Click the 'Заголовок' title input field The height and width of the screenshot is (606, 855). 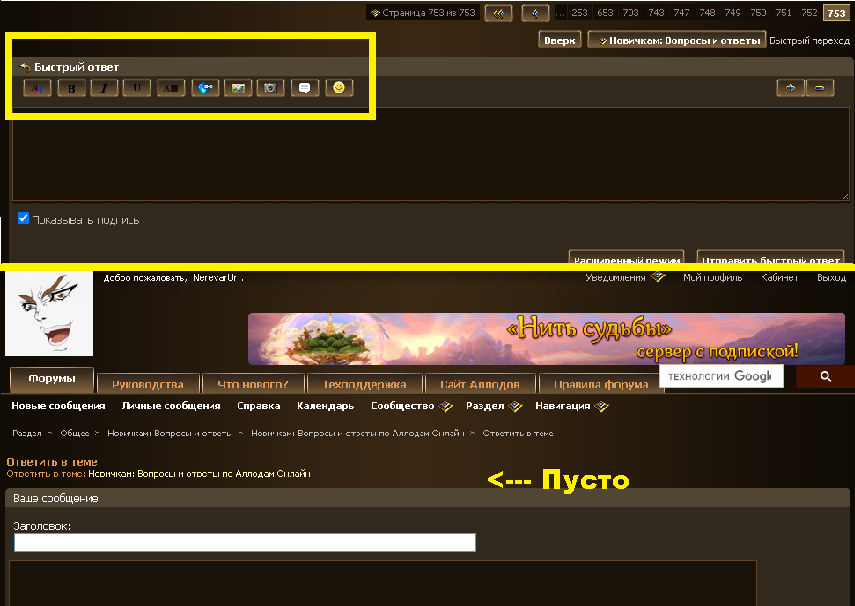tap(244, 542)
